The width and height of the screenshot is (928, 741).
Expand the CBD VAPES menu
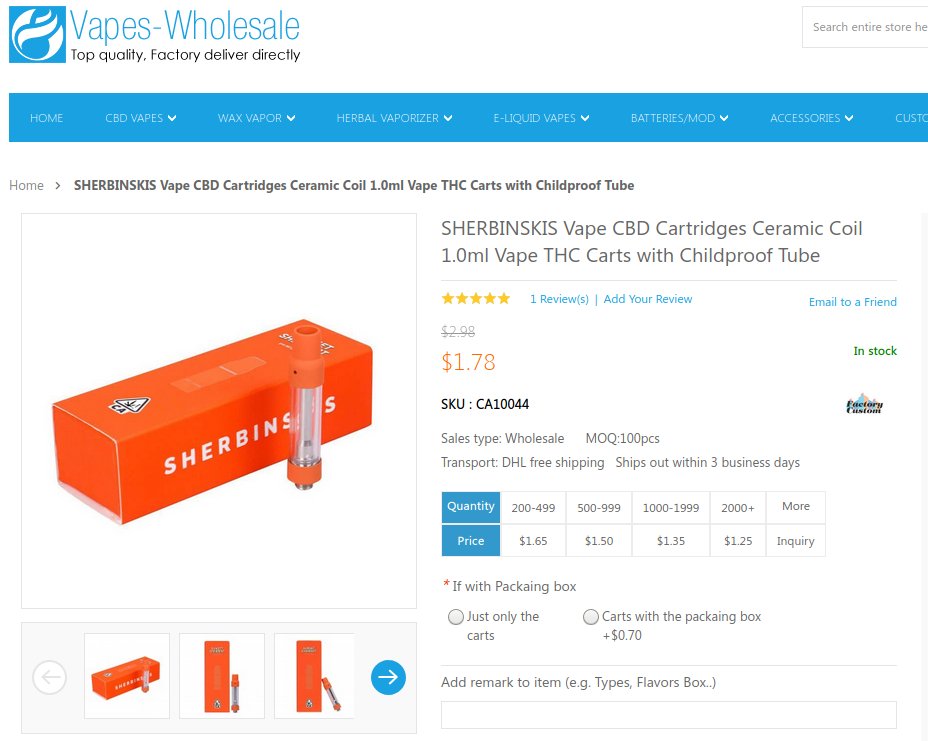(x=141, y=118)
